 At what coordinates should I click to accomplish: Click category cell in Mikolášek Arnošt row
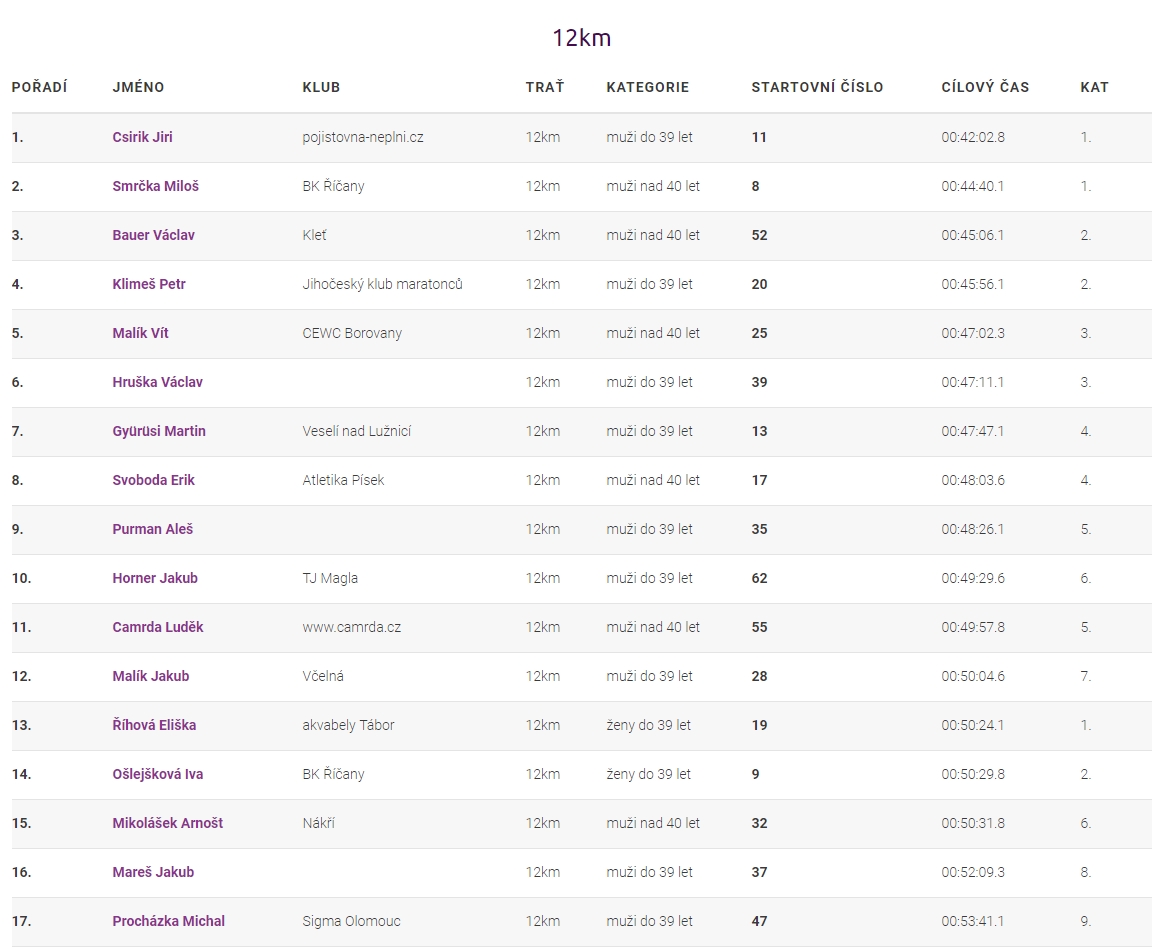tap(653, 823)
